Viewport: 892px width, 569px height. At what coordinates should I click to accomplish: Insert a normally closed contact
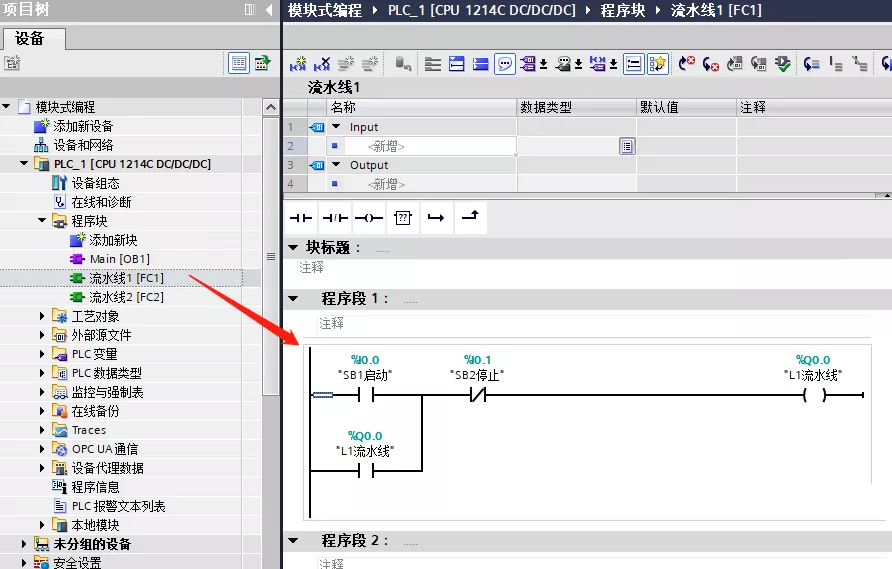coord(335,217)
